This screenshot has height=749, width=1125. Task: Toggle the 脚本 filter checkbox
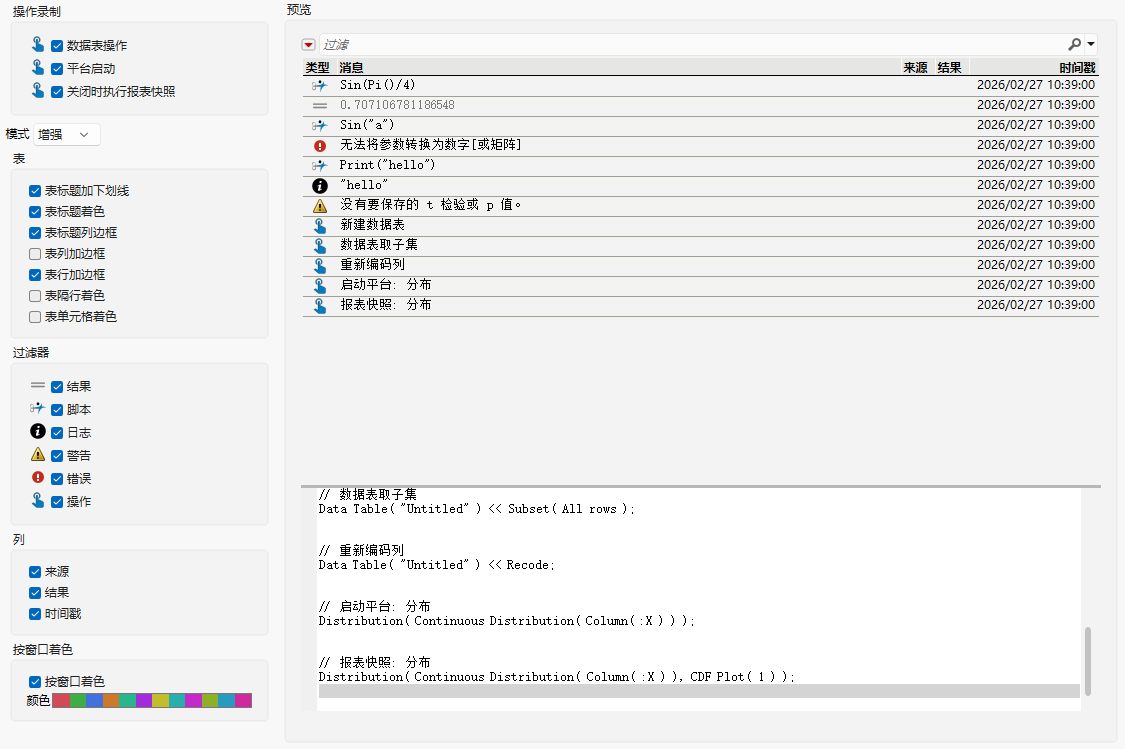coord(57,410)
